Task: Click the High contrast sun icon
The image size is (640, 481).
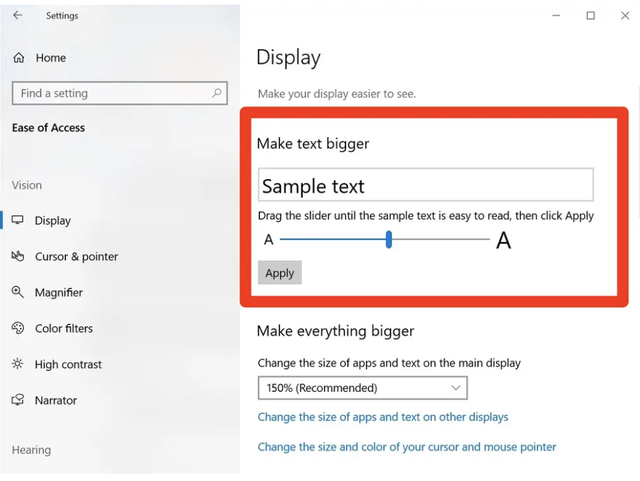Action: (x=18, y=364)
